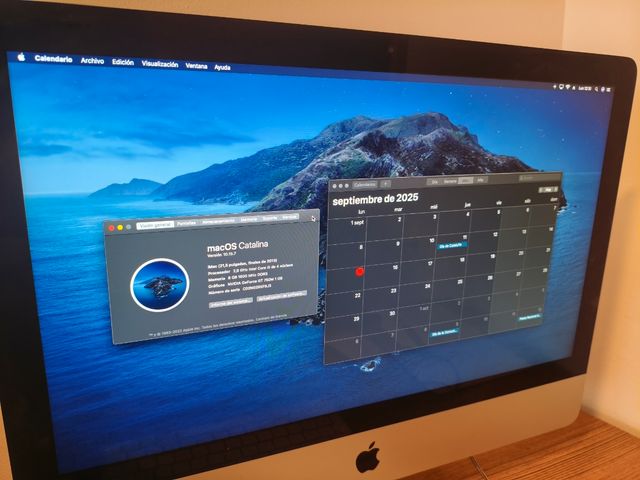
Task: Click the macOS Catalina round logo
Action: click(160, 284)
